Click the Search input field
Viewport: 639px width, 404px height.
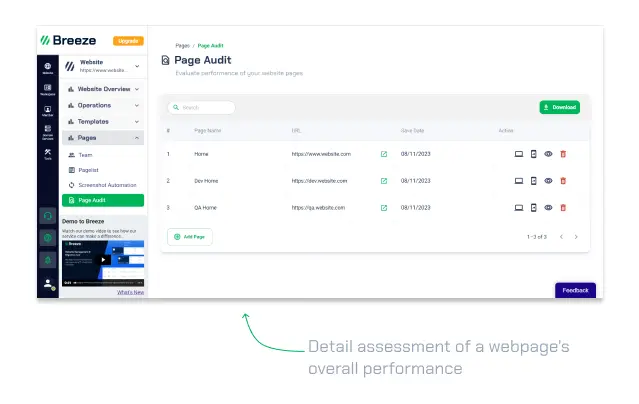coord(201,108)
